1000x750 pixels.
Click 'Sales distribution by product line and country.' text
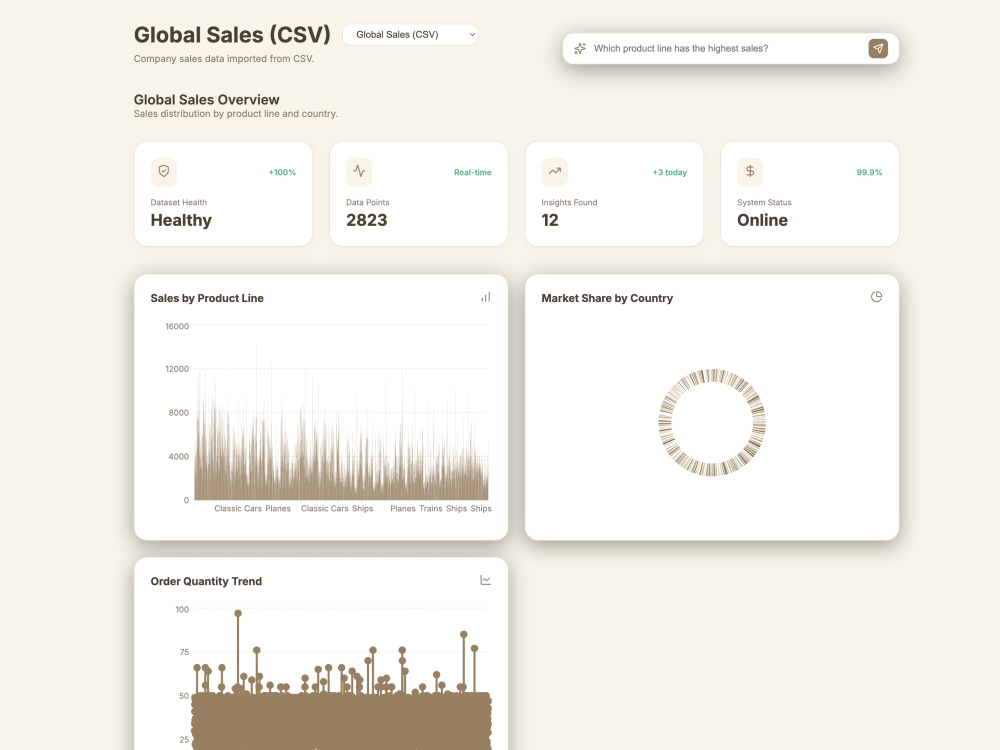click(236, 114)
